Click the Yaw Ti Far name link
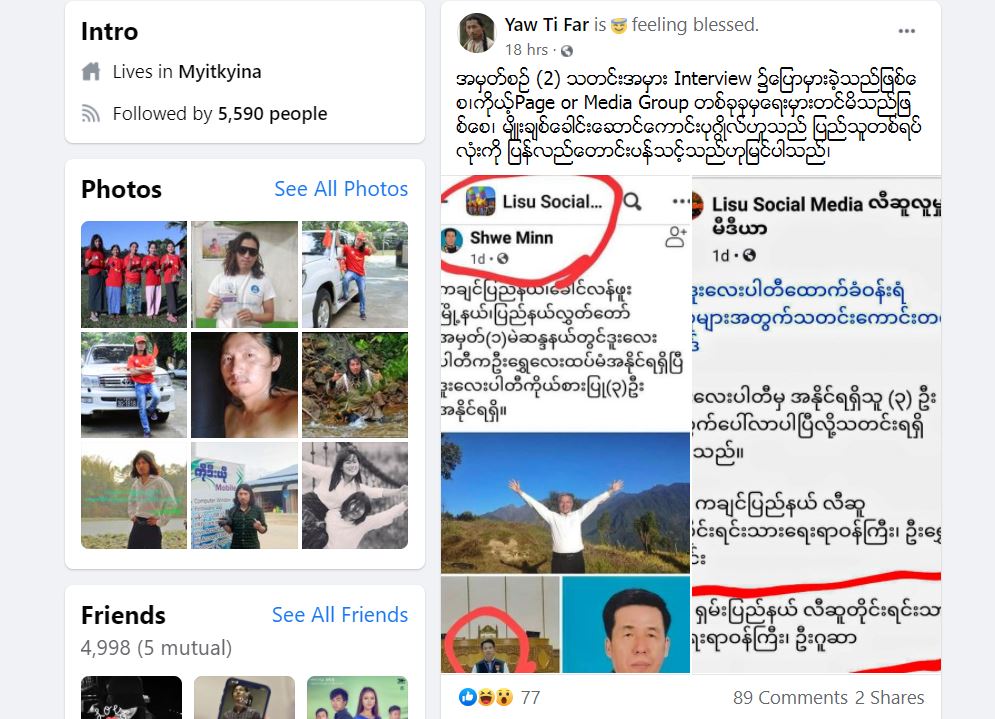Image resolution: width=995 pixels, height=719 pixels. pyautogui.click(x=546, y=25)
